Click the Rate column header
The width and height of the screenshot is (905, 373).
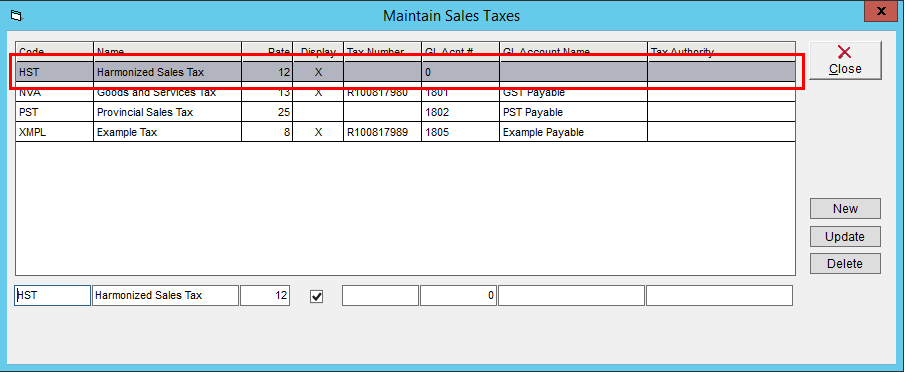click(267, 51)
